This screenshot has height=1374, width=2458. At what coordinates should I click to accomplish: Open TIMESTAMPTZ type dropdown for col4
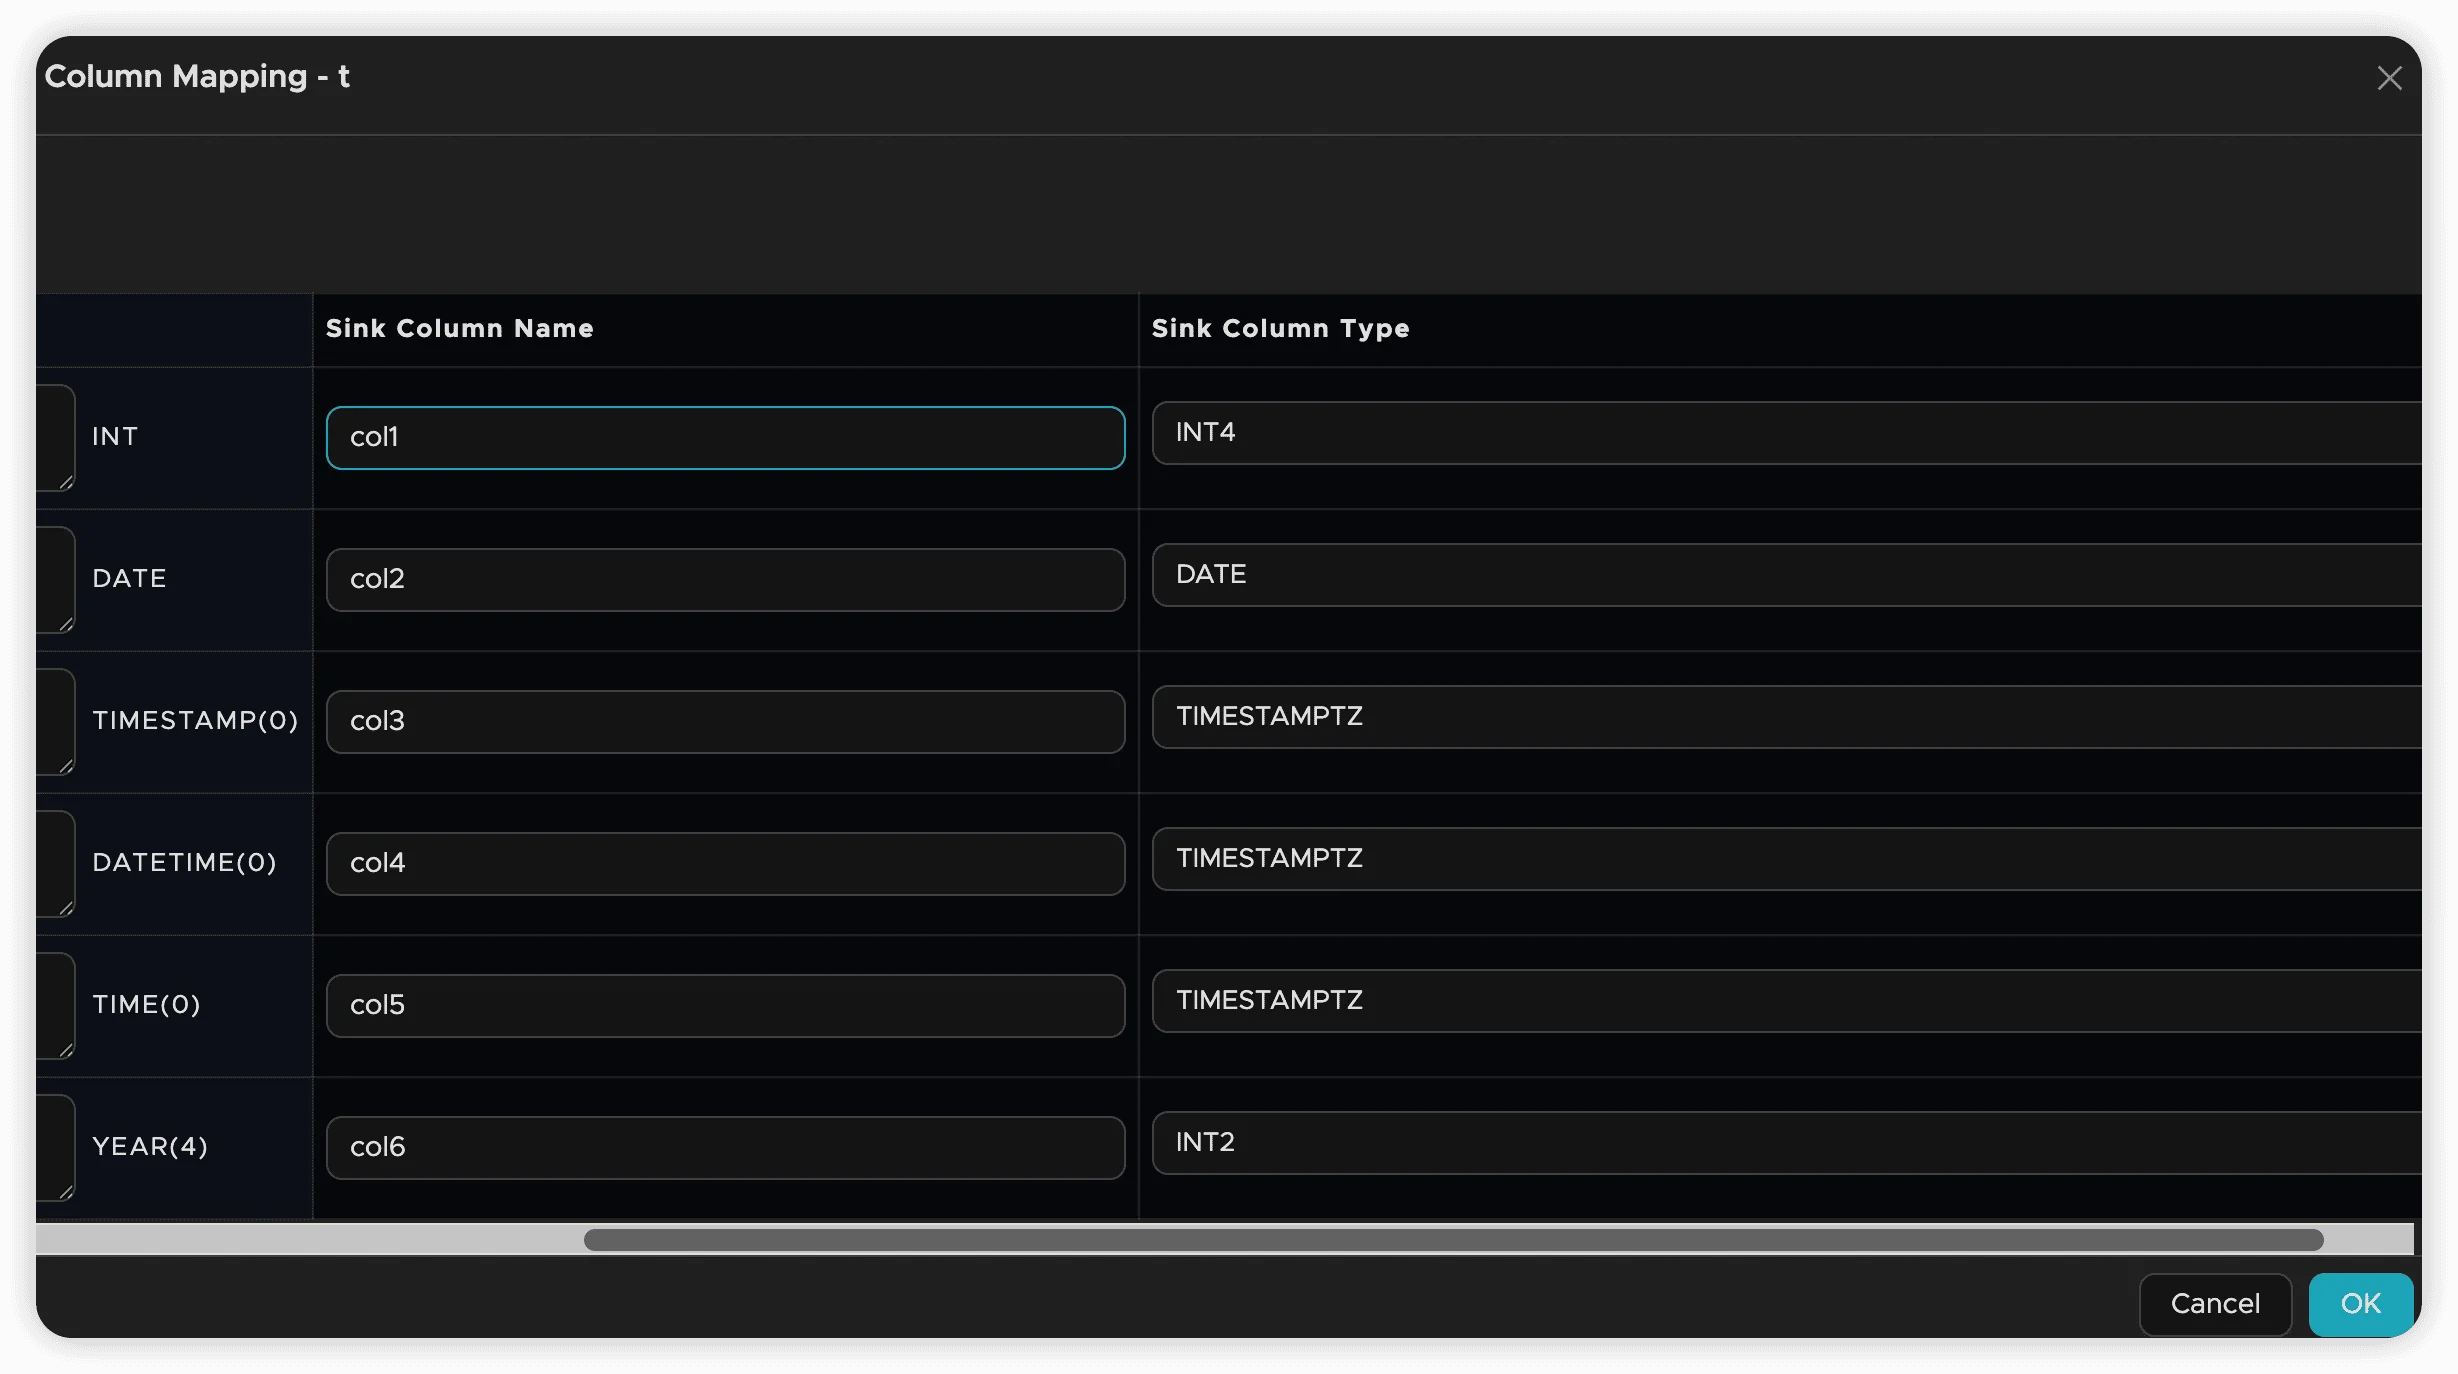pyautogui.click(x=1785, y=859)
